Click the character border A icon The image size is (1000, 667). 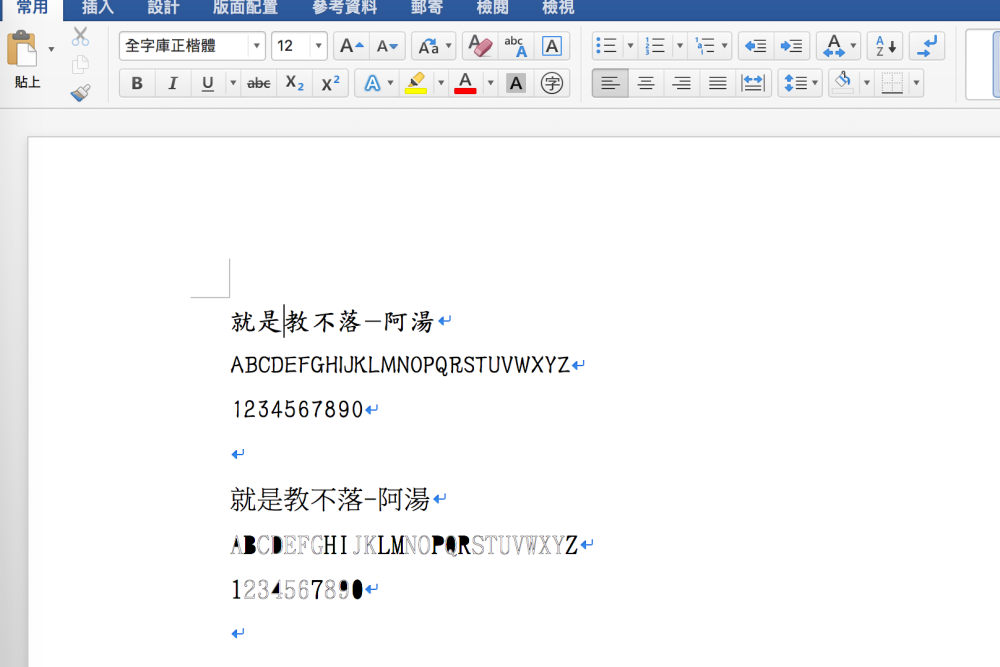pyautogui.click(x=552, y=46)
